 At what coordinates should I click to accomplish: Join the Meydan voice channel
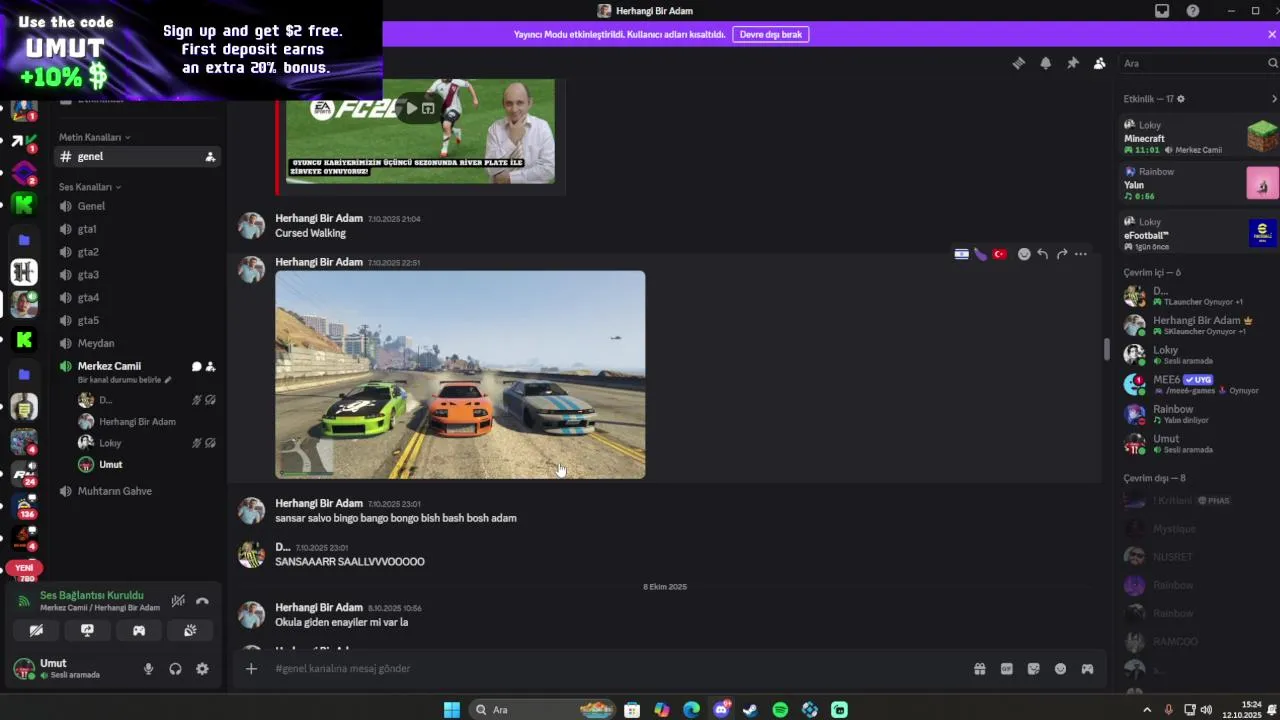coord(137,343)
